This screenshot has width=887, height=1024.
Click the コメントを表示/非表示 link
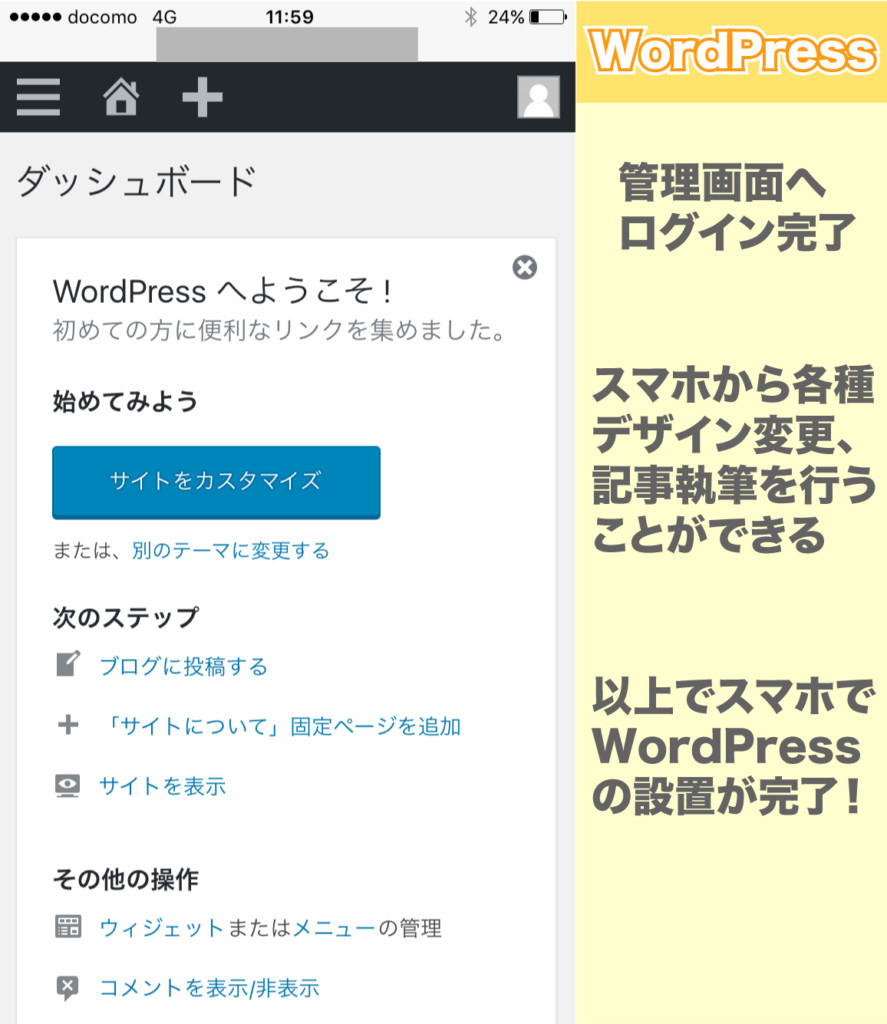(x=209, y=987)
